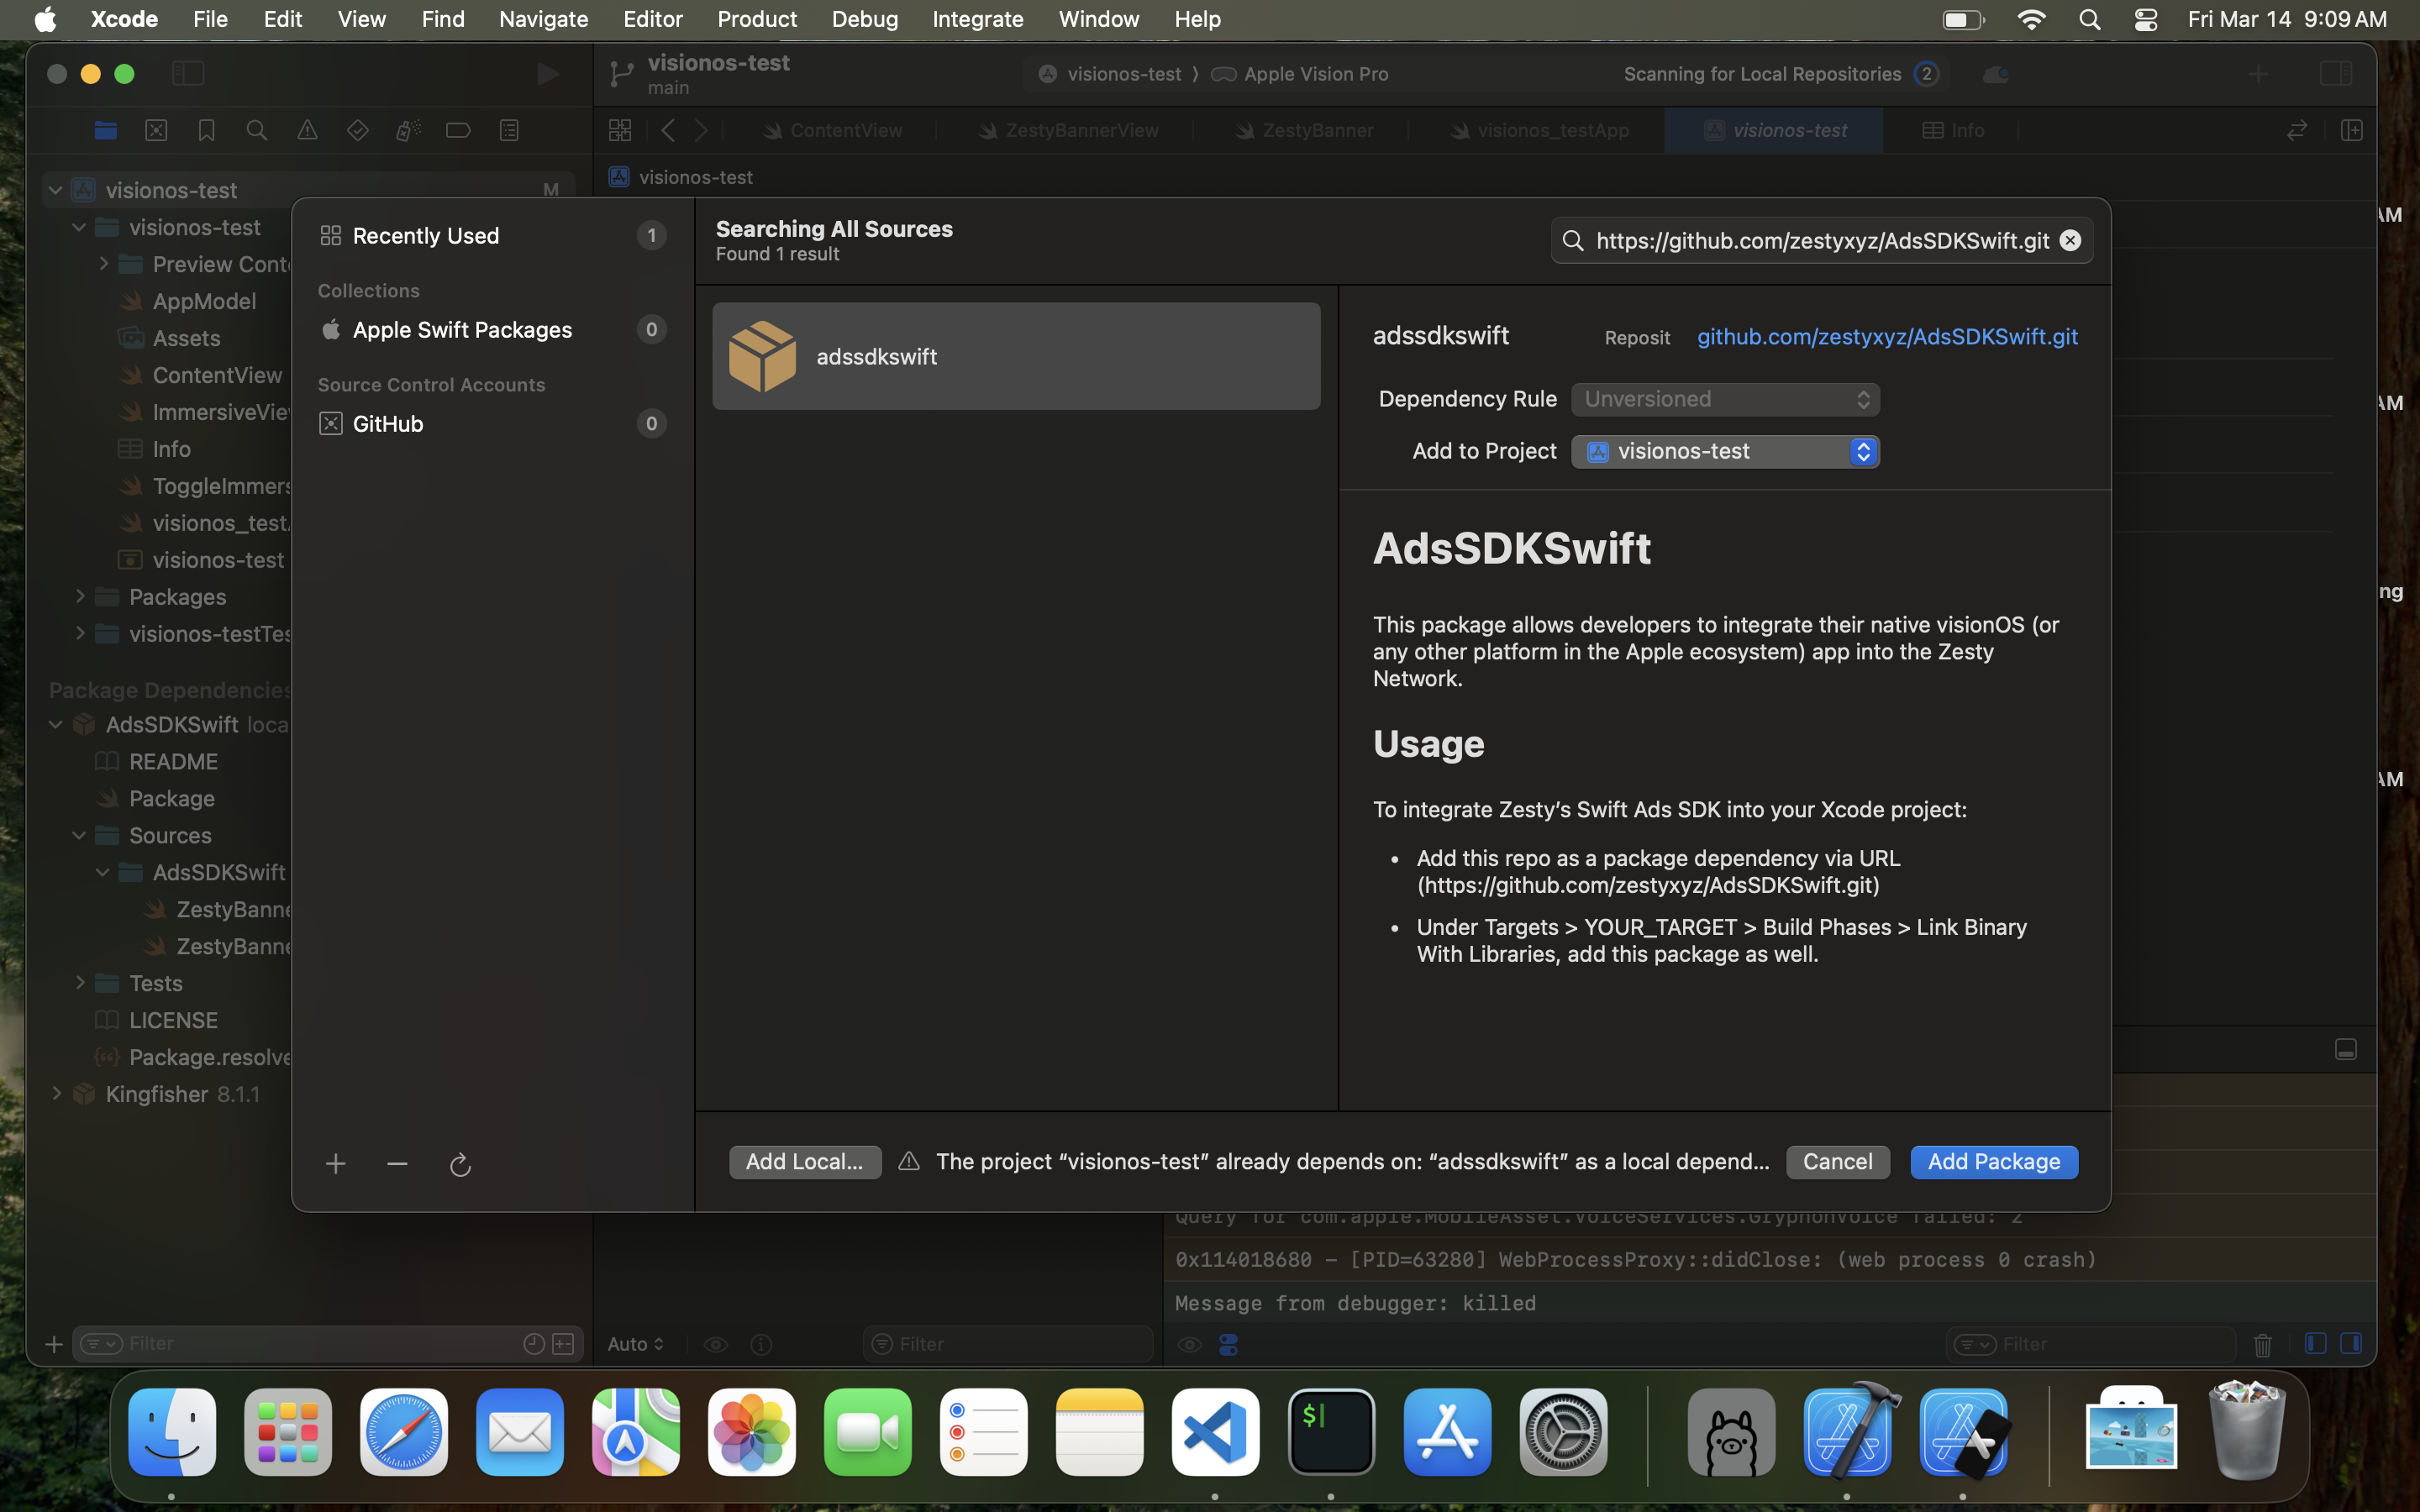Toggle the inspector panel at window top right
This screenshot has width=2420, height=1512.
[x=2336, y=73]
